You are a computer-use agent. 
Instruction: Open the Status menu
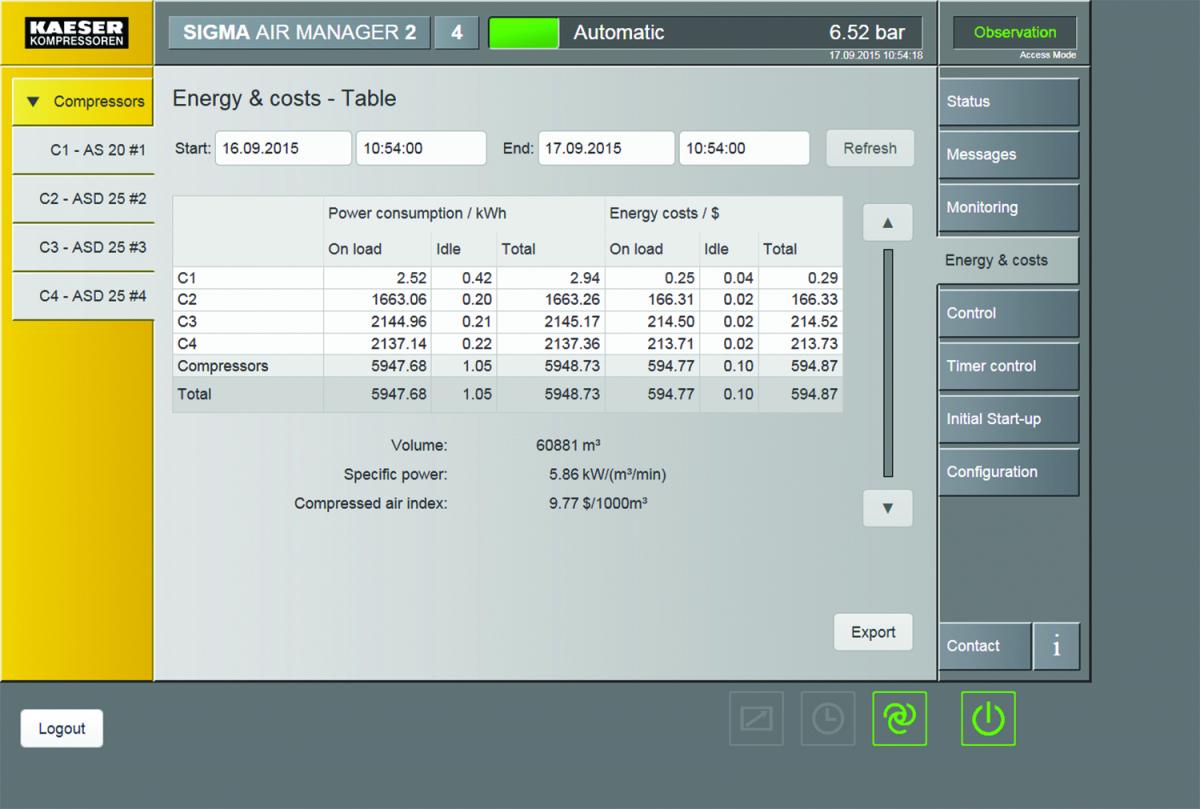click(1008, 101)
